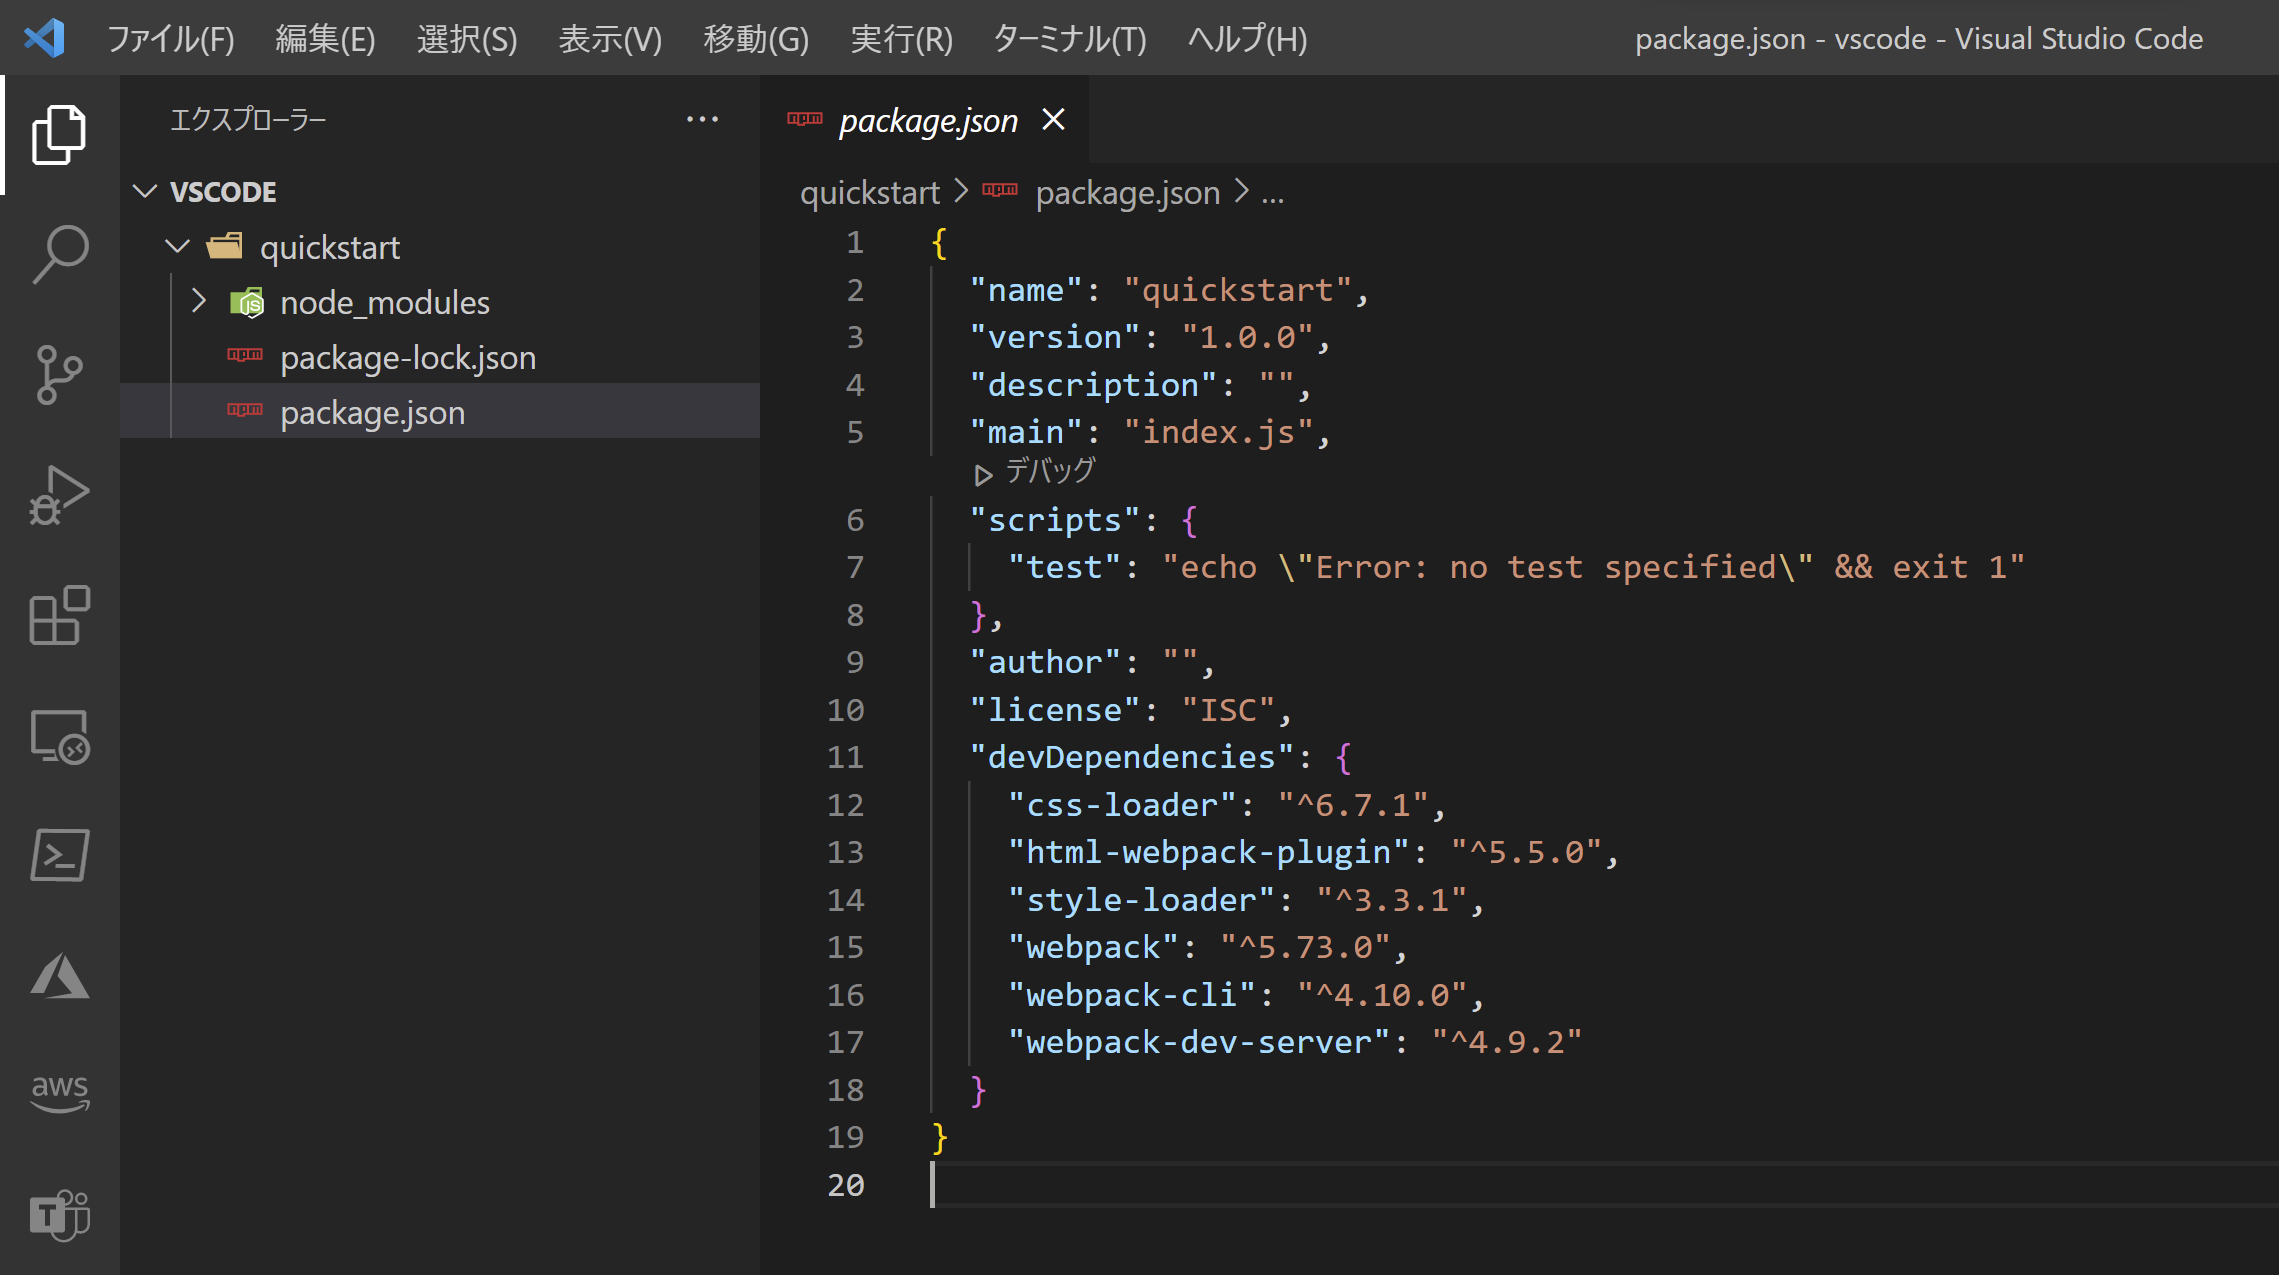Click breadcrumb chevron after quickstart

[961, 190]
